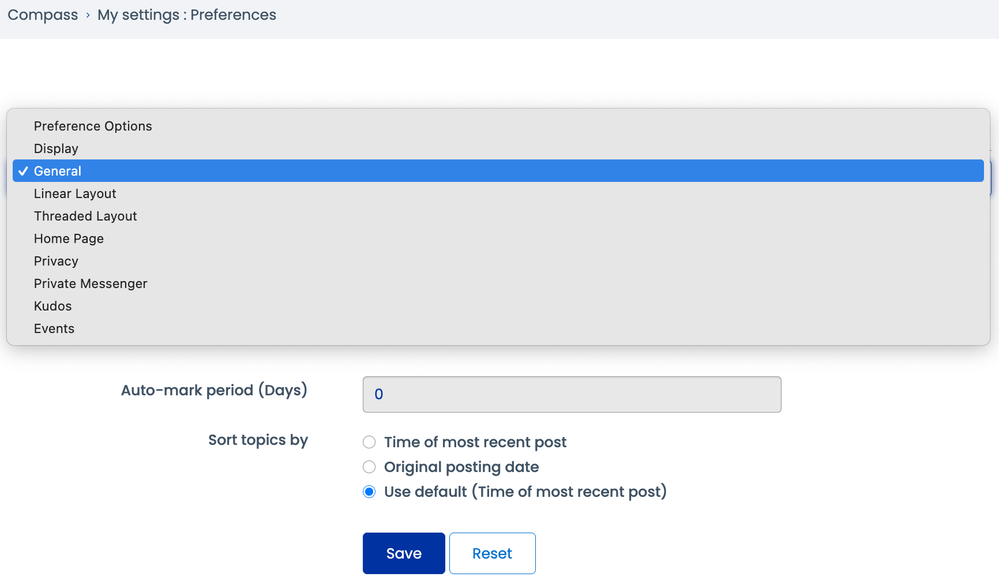Image resolution: width=999 pixels, height=583 pixels.
Task: Click the Auto-mark period (Days) label
Action: [214, 390]
